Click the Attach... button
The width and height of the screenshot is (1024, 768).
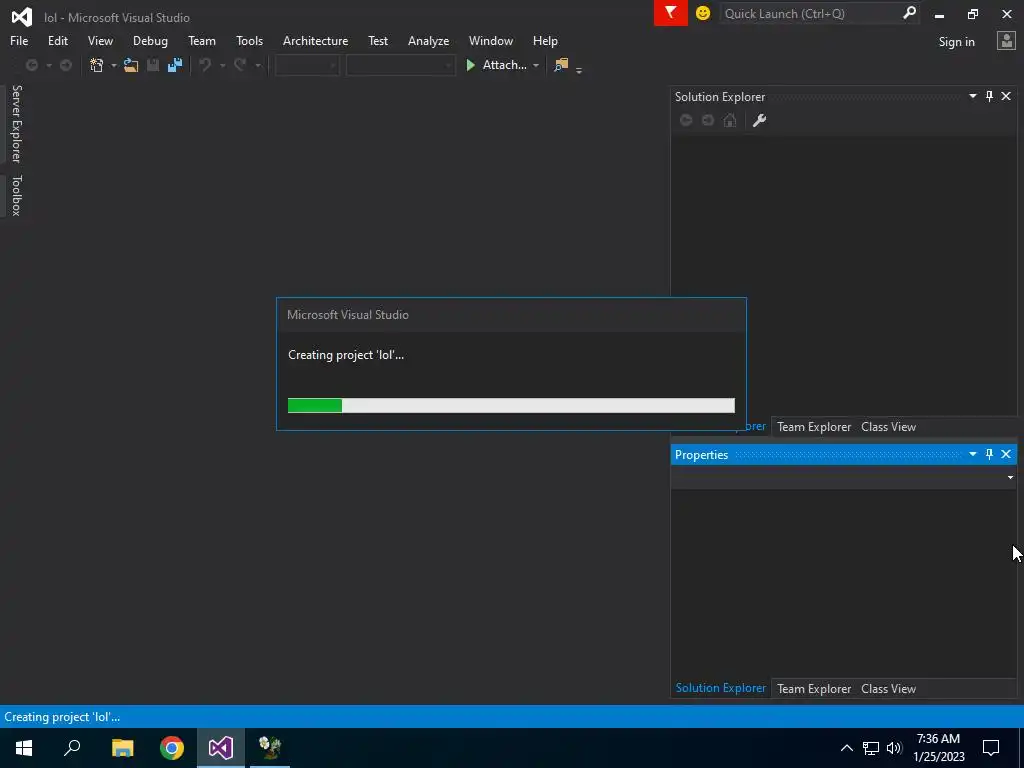tap(504, 65)
